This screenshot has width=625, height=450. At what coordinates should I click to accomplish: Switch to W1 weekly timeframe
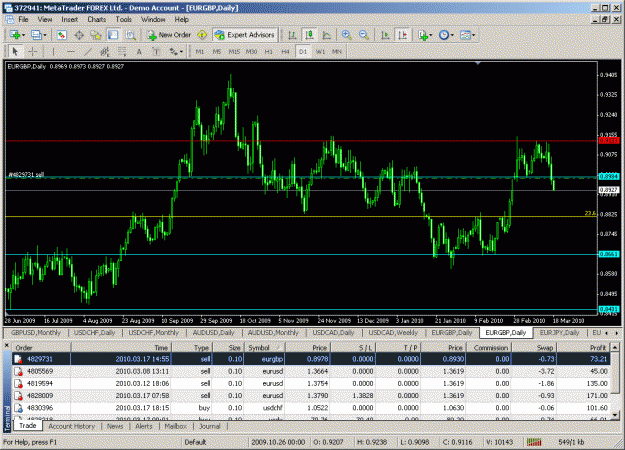coord(320,51)
